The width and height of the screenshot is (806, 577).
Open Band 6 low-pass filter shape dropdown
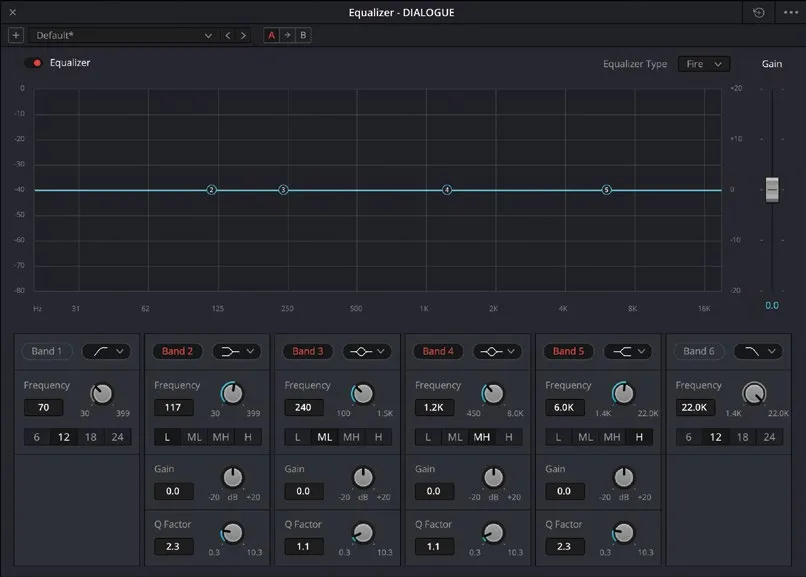pyautogui.click(x=758, y=351)
